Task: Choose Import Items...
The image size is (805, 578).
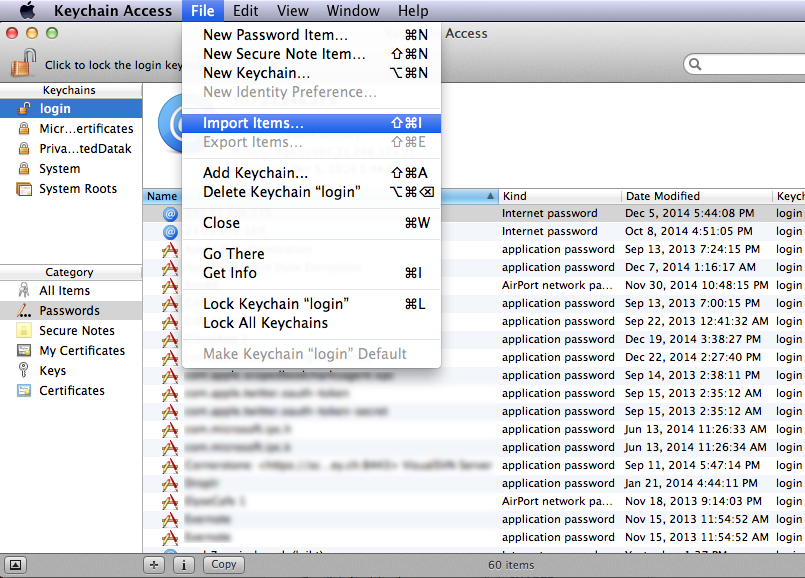Action: (x=311, y=123)
